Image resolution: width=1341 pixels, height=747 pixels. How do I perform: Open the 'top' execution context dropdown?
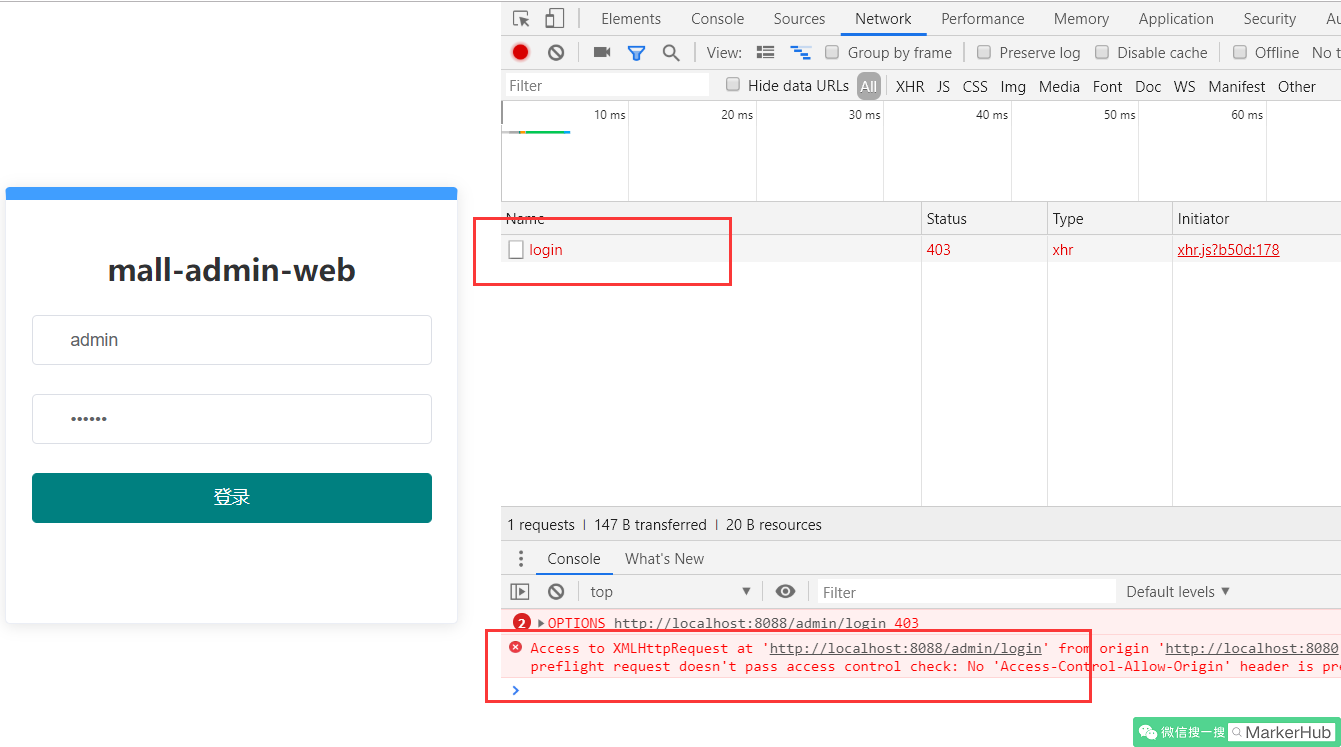tap(668, 591)
